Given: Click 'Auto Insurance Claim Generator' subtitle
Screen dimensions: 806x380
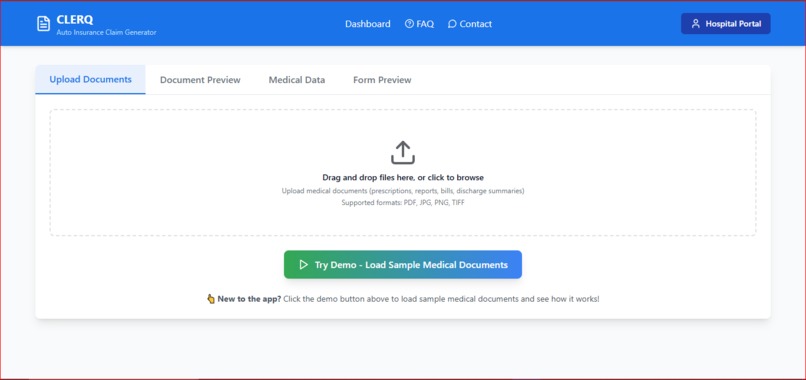Looking at the screenshot, I should pyautogui.click(x=106, y=32).
